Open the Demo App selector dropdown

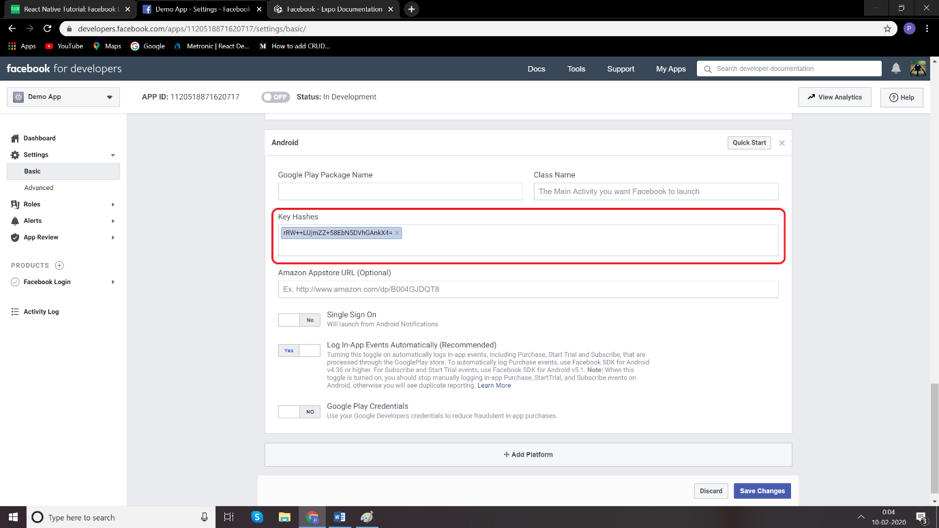[63, 97]
